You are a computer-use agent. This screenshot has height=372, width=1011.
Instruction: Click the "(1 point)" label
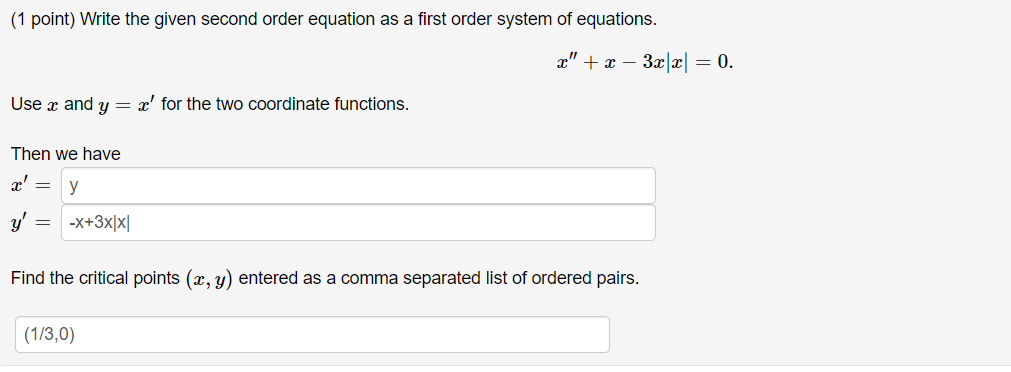pos(43,20)
